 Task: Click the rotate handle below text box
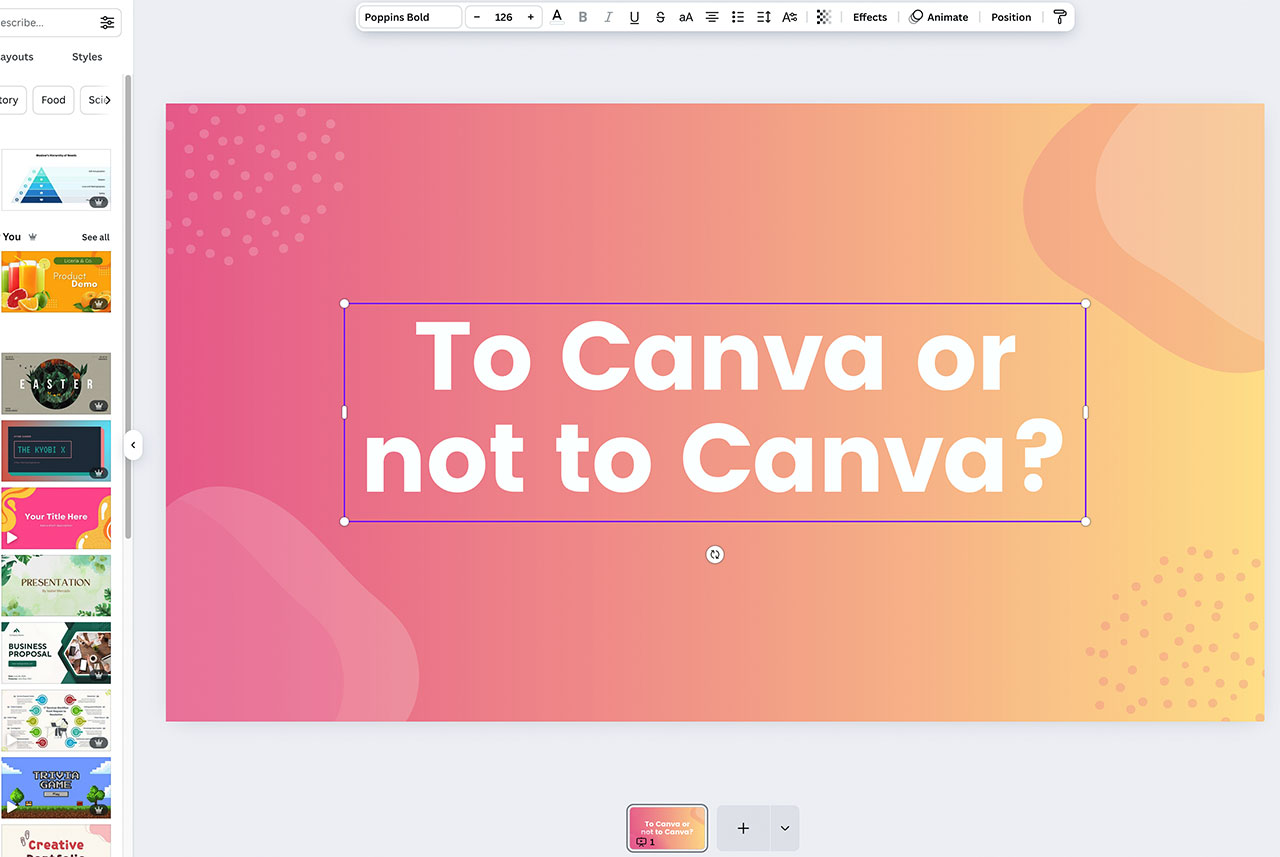714,554
